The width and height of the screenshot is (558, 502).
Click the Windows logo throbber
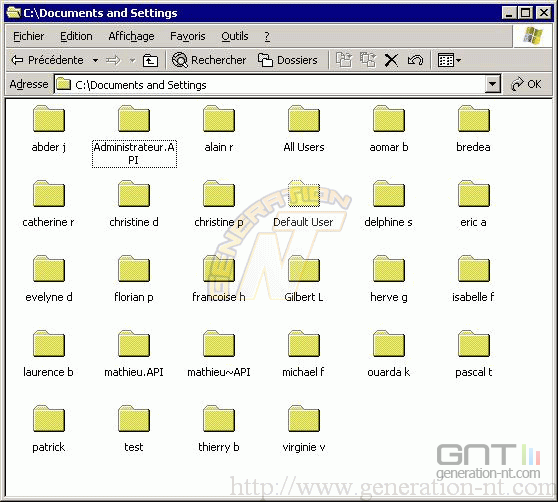[x=532, y=36]
